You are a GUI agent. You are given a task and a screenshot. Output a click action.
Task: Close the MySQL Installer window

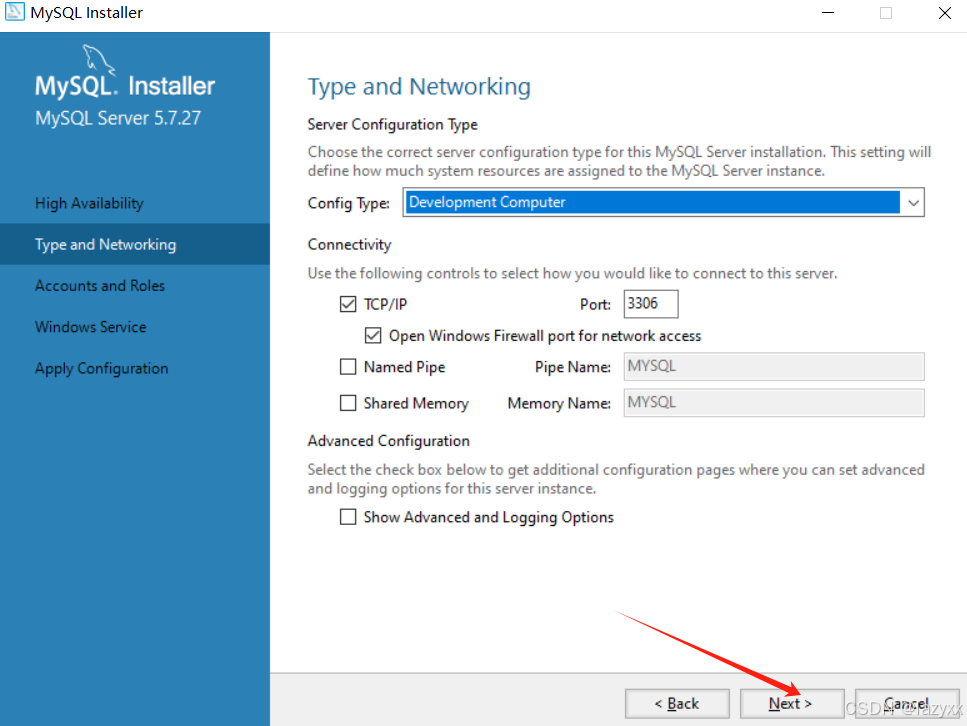944,13
